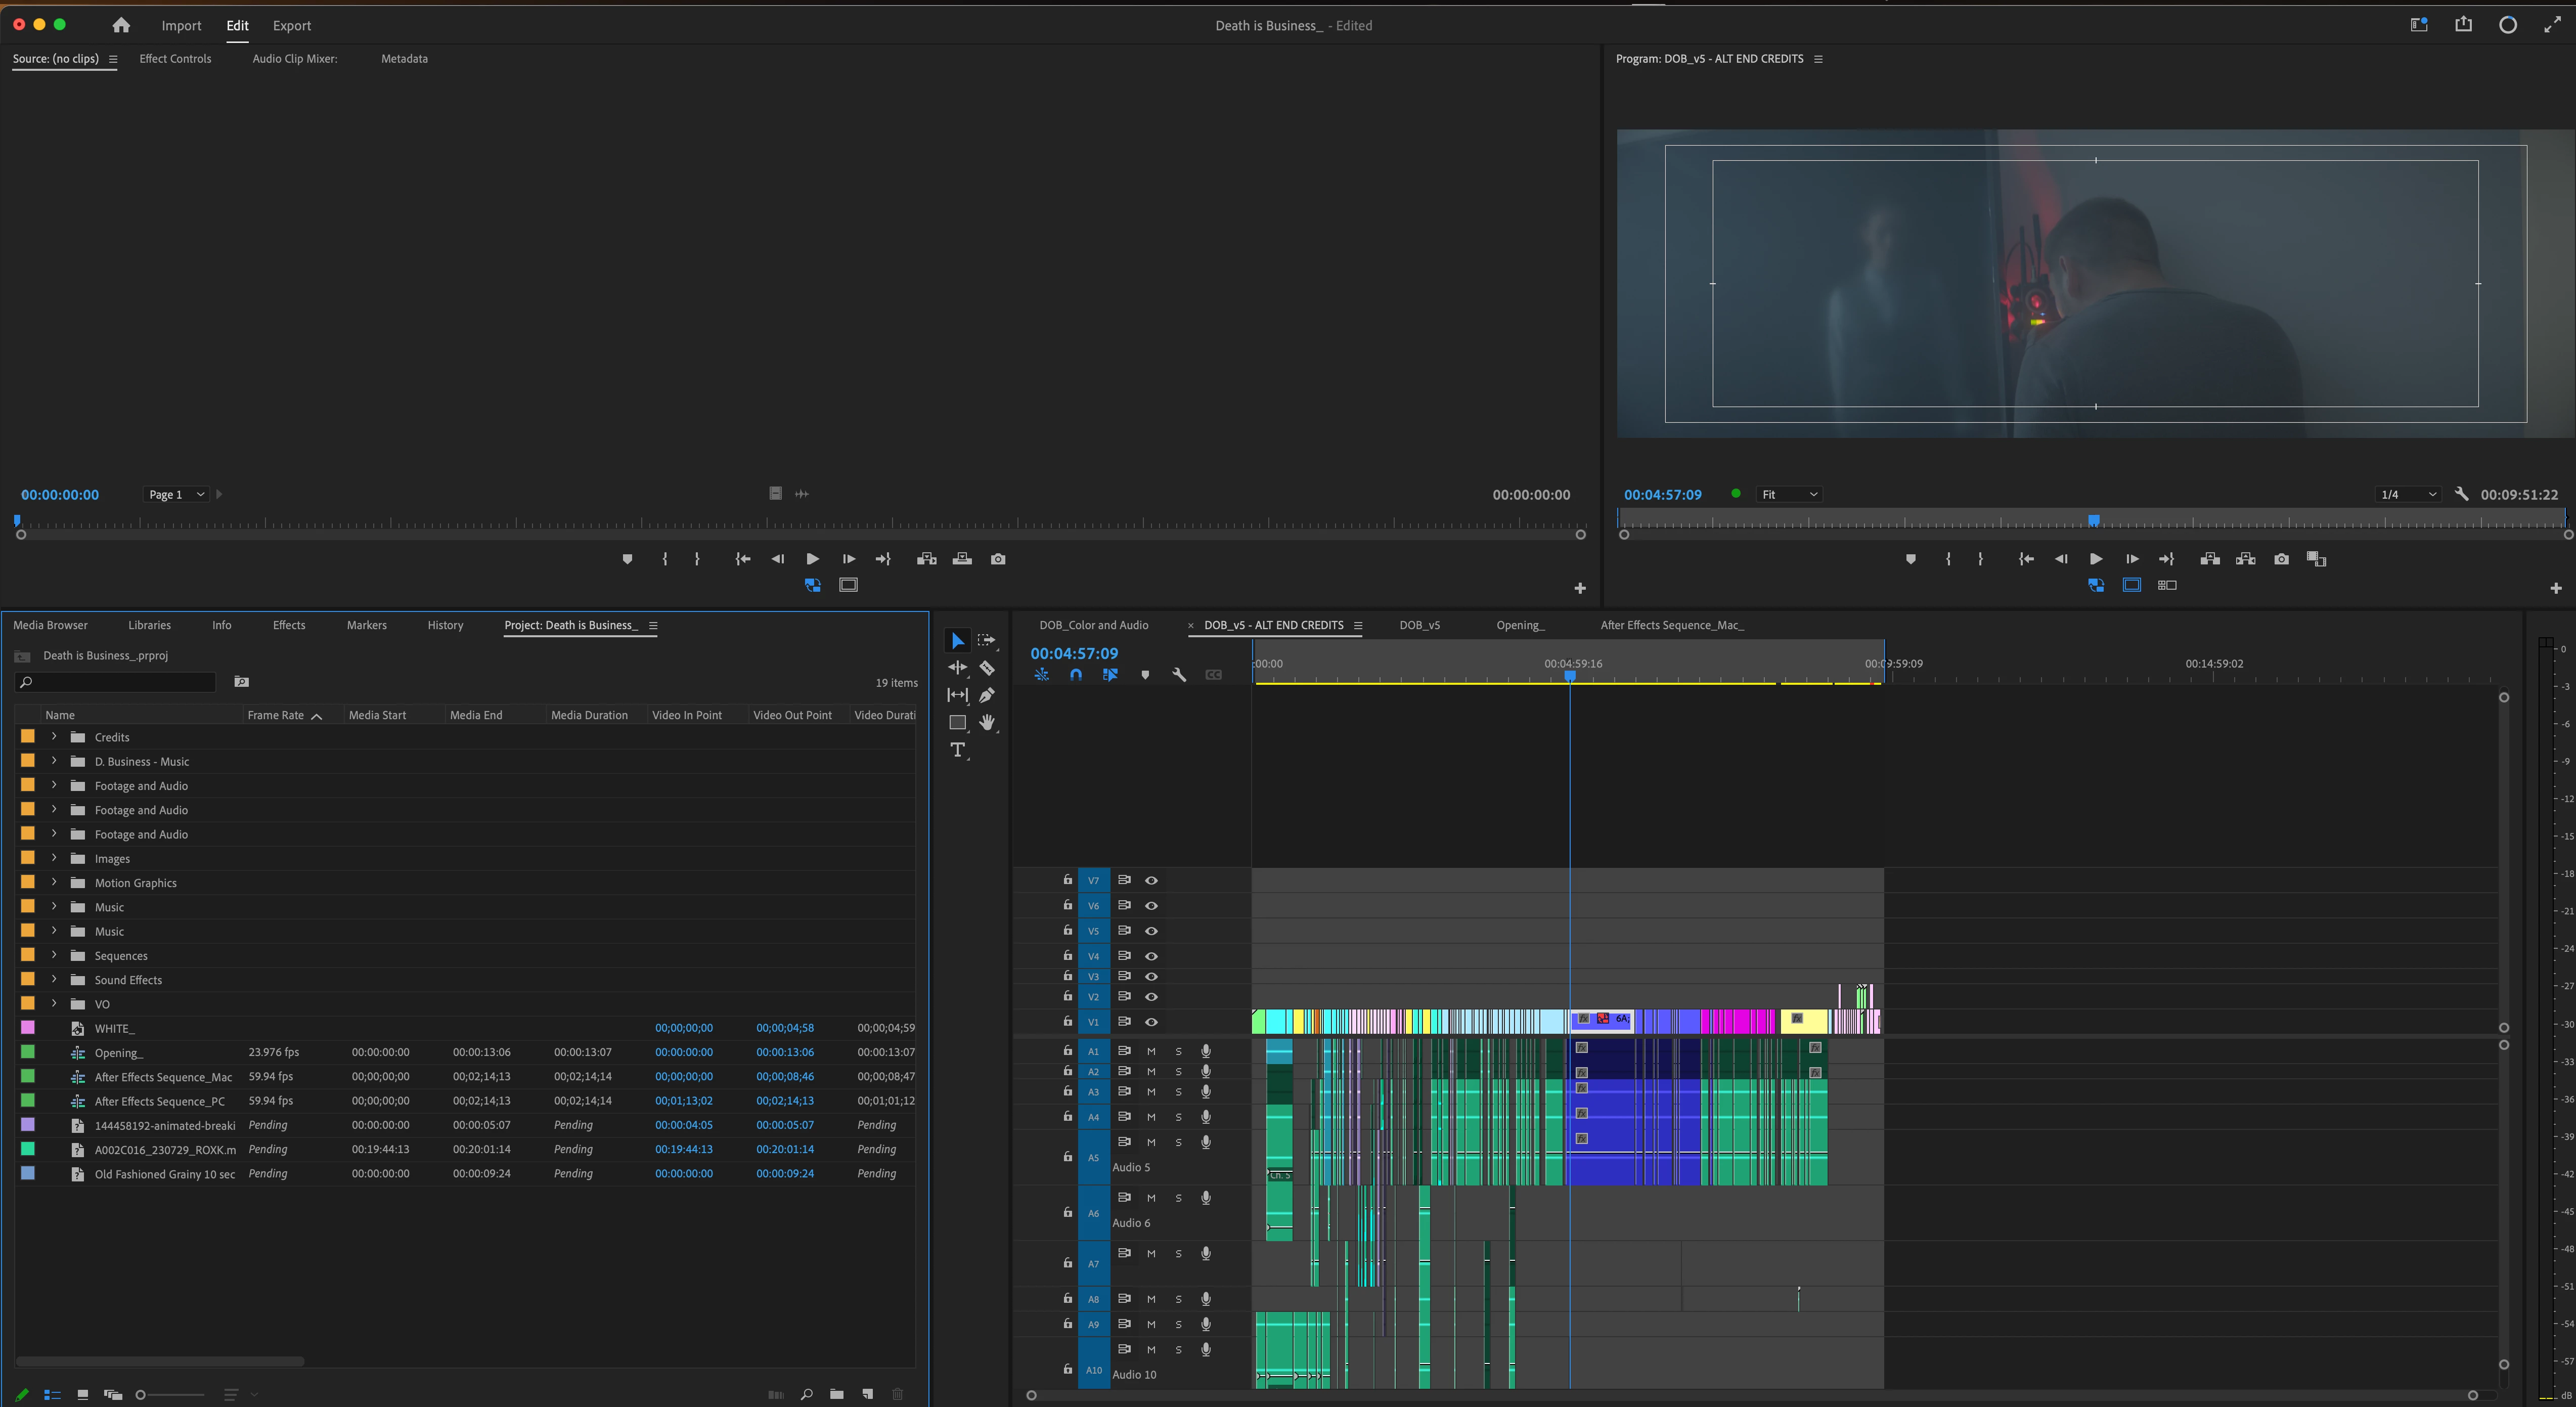Viewport: 2576px width, 1407px height.
Task: Click New Bin folder icon in Project panel
Action: click(x=836, y=1394)
